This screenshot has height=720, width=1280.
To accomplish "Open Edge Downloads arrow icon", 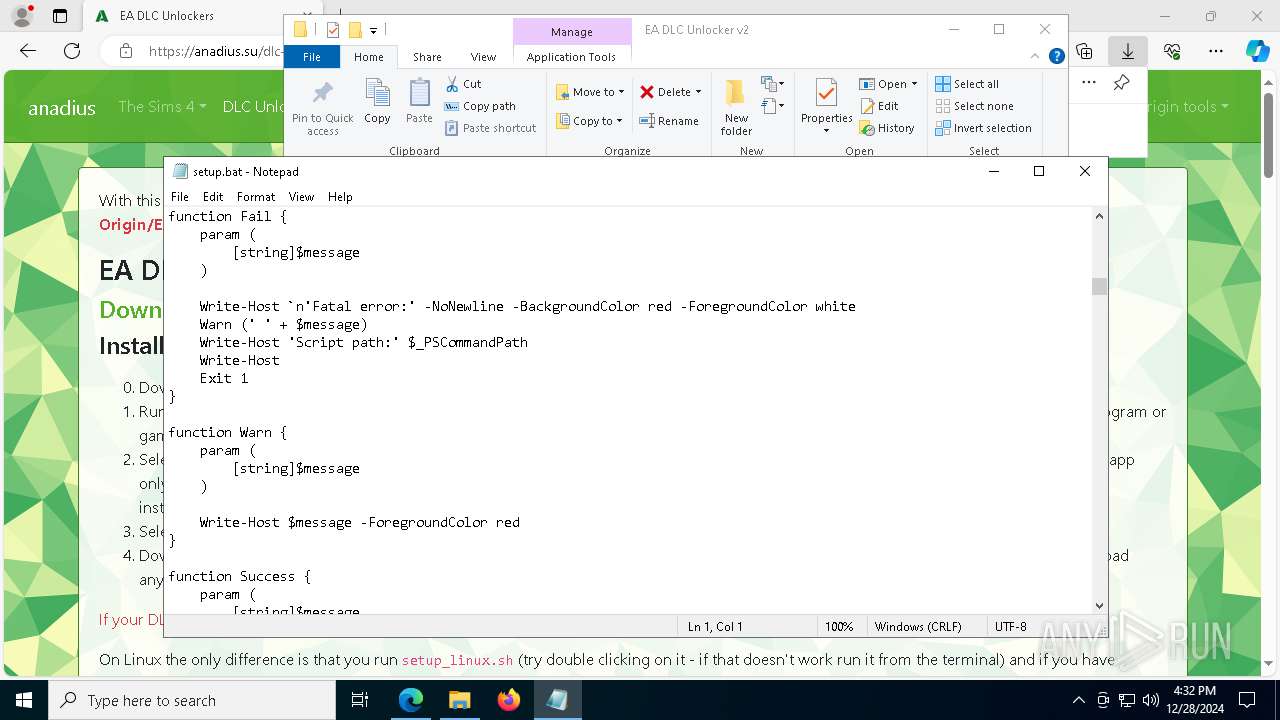I will [x=1128, y=51].
